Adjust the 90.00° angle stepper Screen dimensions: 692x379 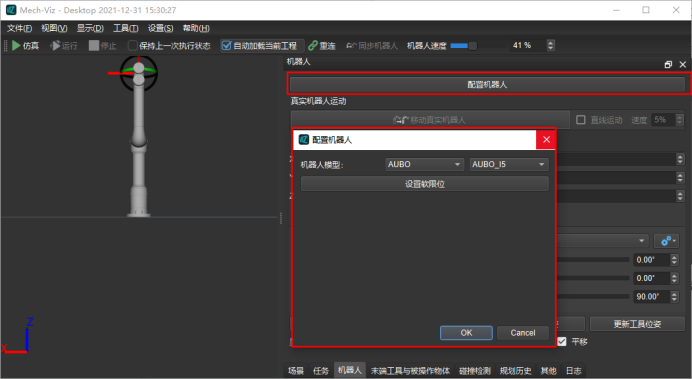tap(674, 296)
